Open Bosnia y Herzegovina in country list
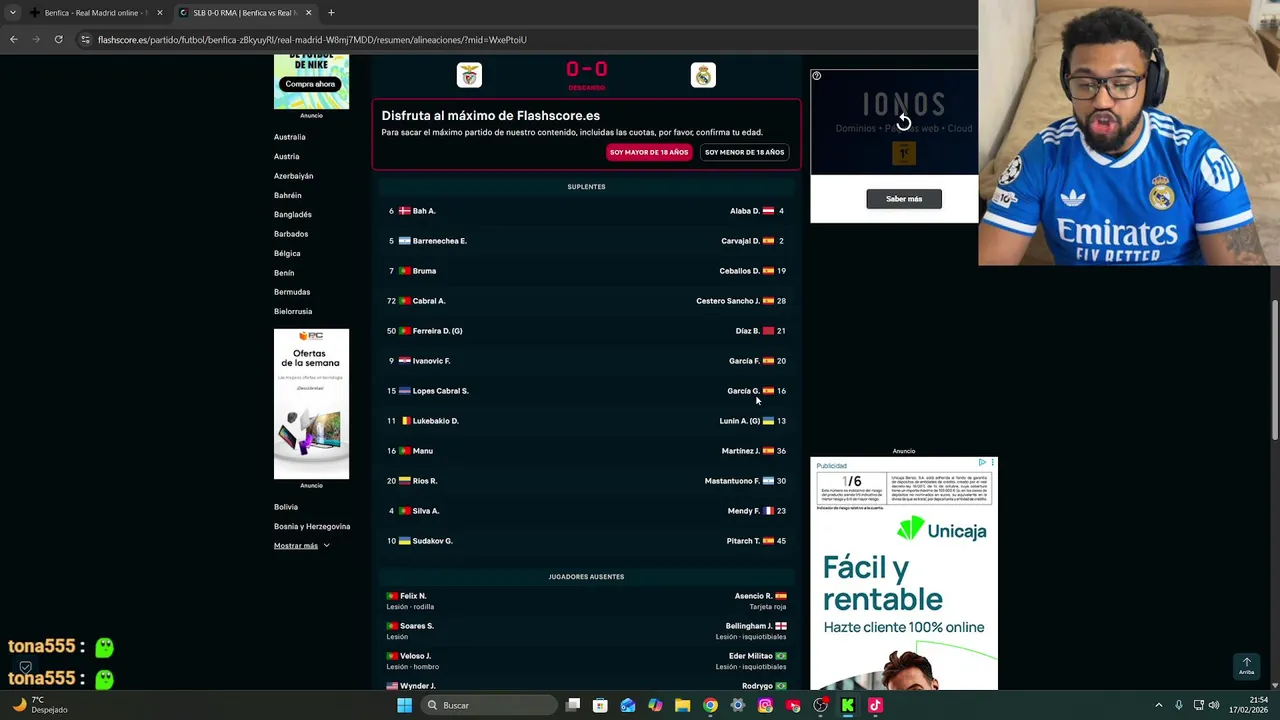Image resolution: width=1280 pixels, height=720 pixels. click(312, 526)
